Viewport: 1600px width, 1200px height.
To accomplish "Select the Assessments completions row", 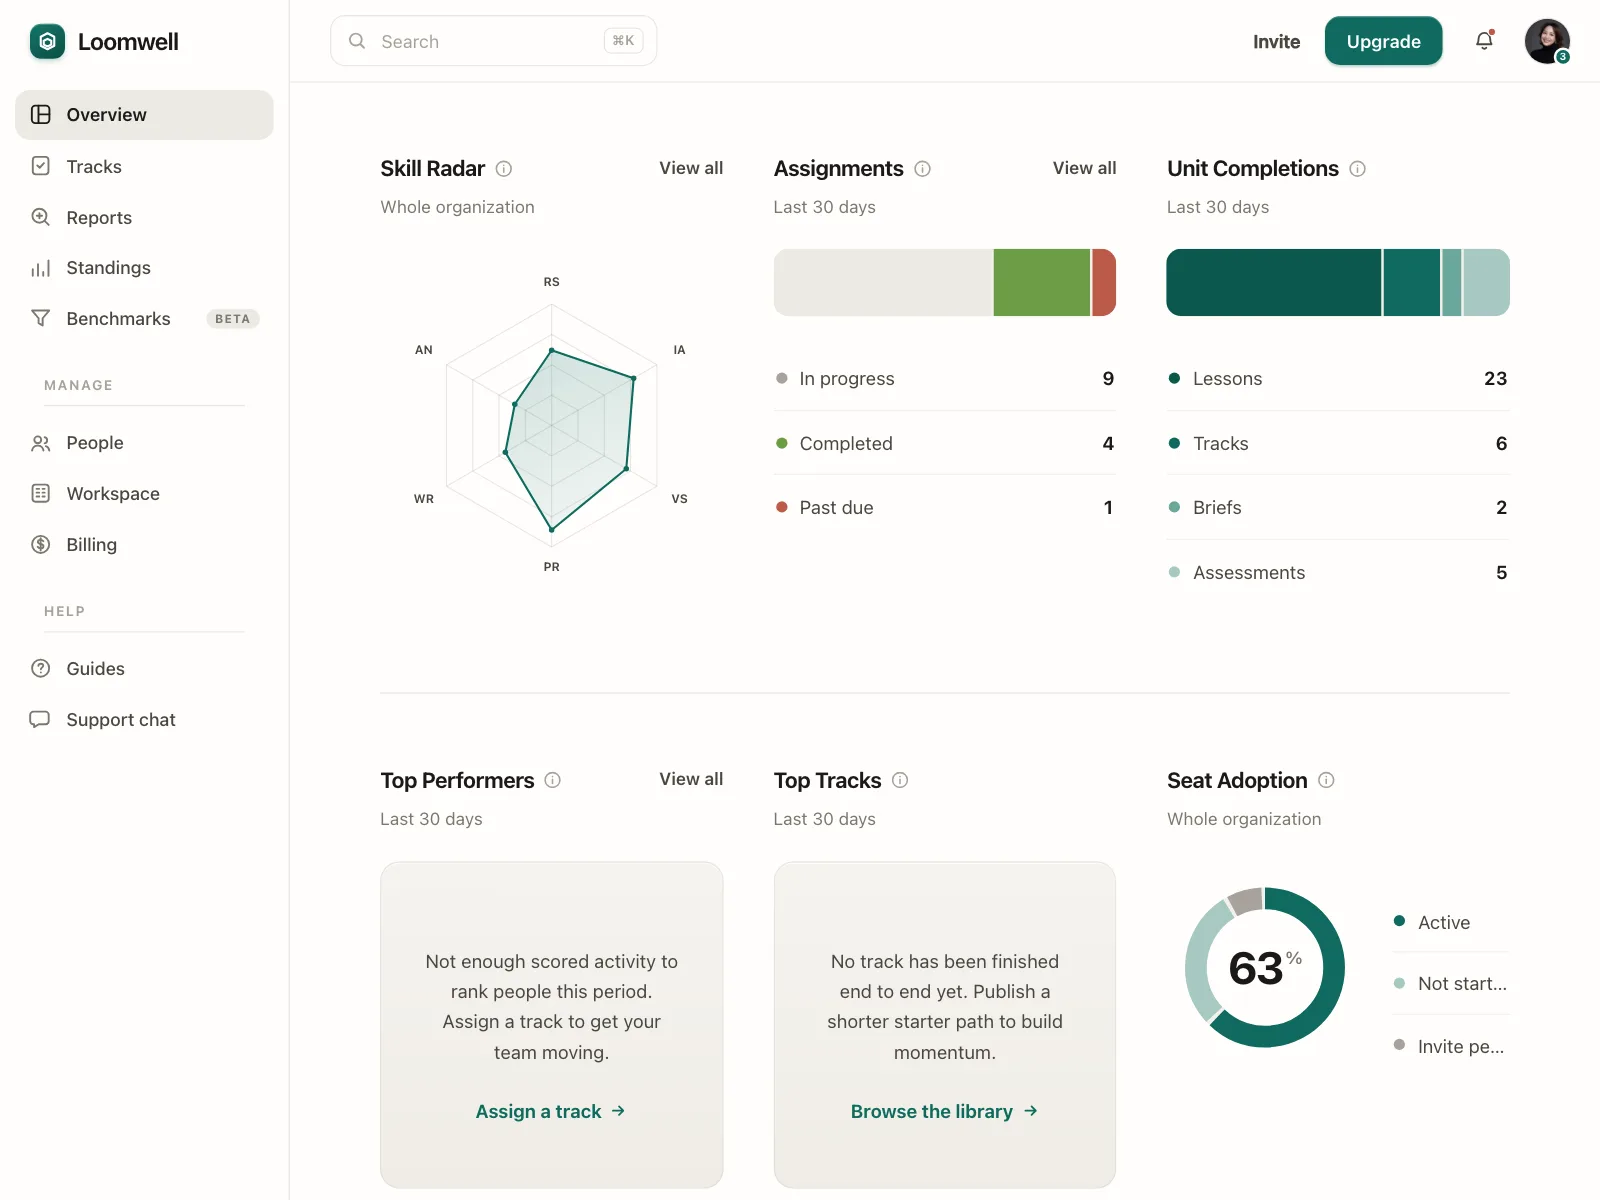I will 1338,573.
